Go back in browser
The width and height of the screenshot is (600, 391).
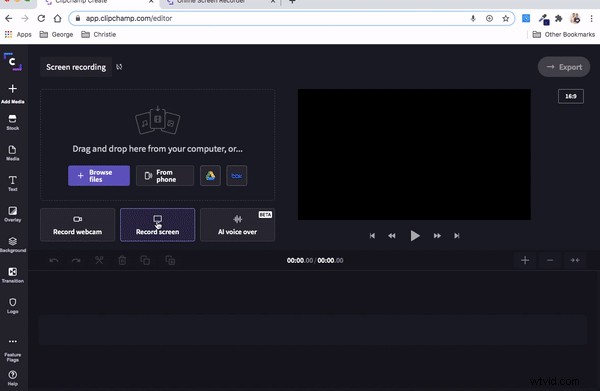pyautogui.click(x=8, y=18)
